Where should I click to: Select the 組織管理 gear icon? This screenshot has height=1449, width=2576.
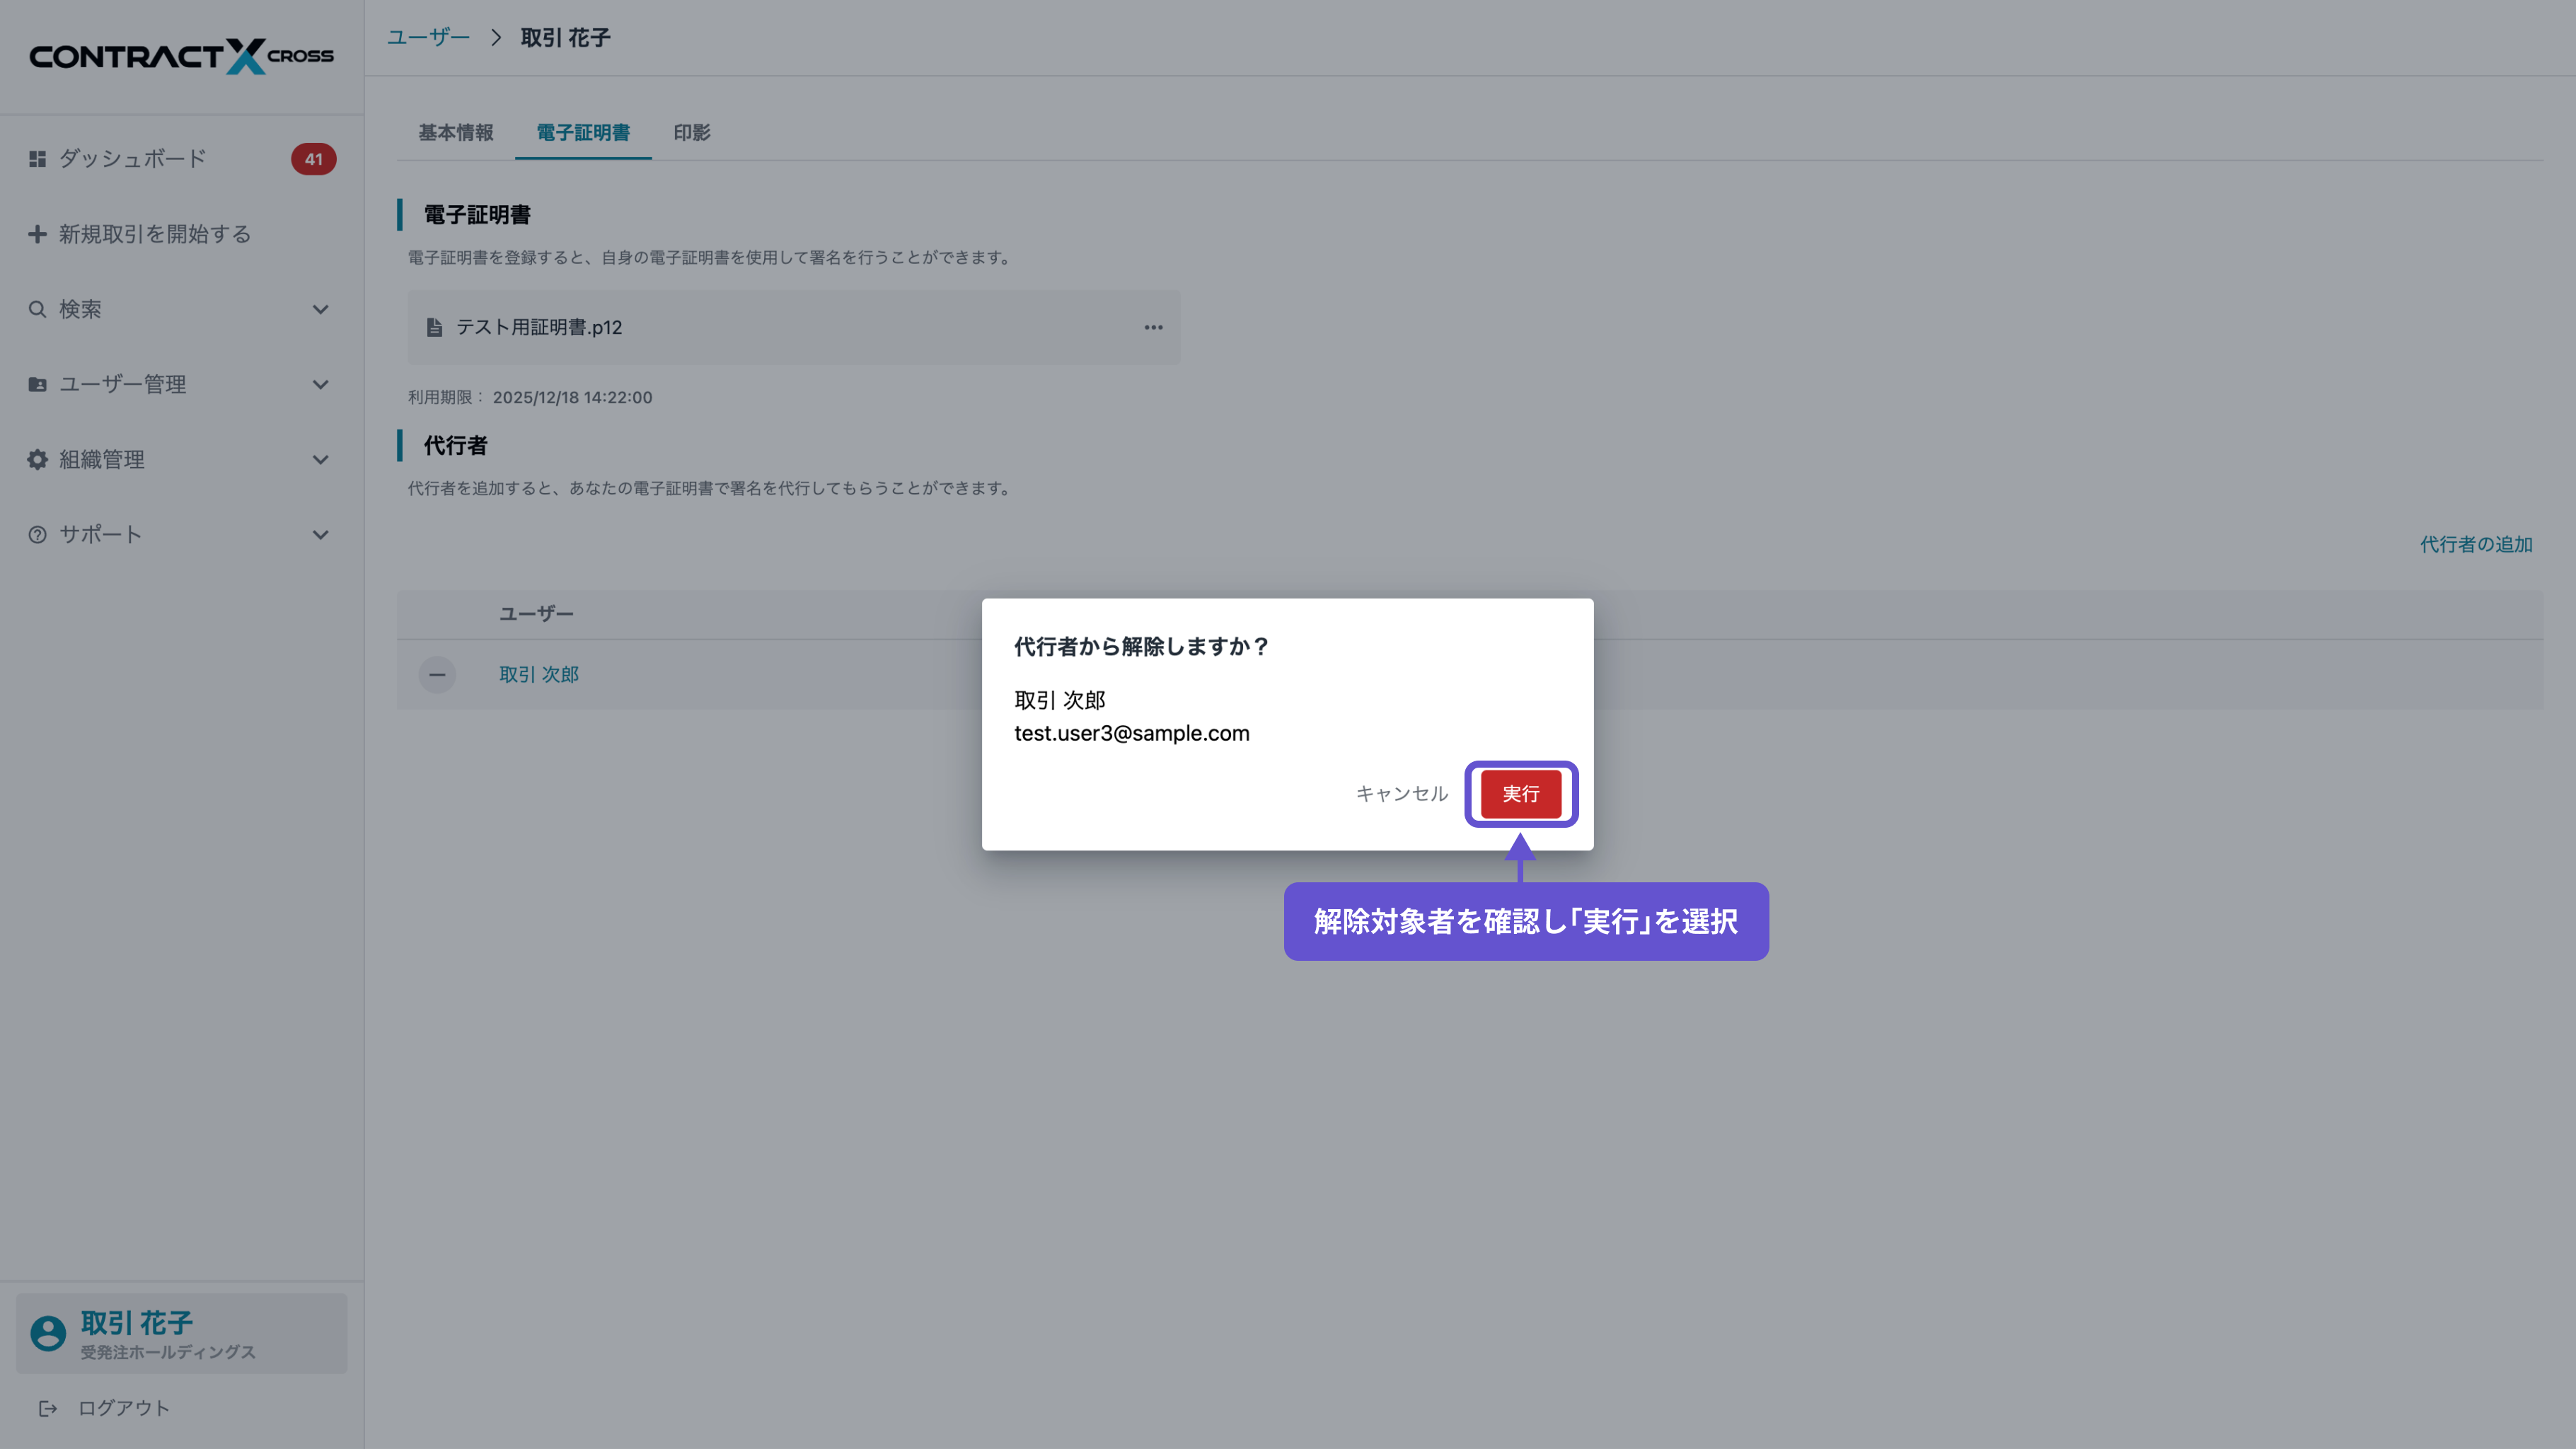pyautogui.click(x=37, y=459)
